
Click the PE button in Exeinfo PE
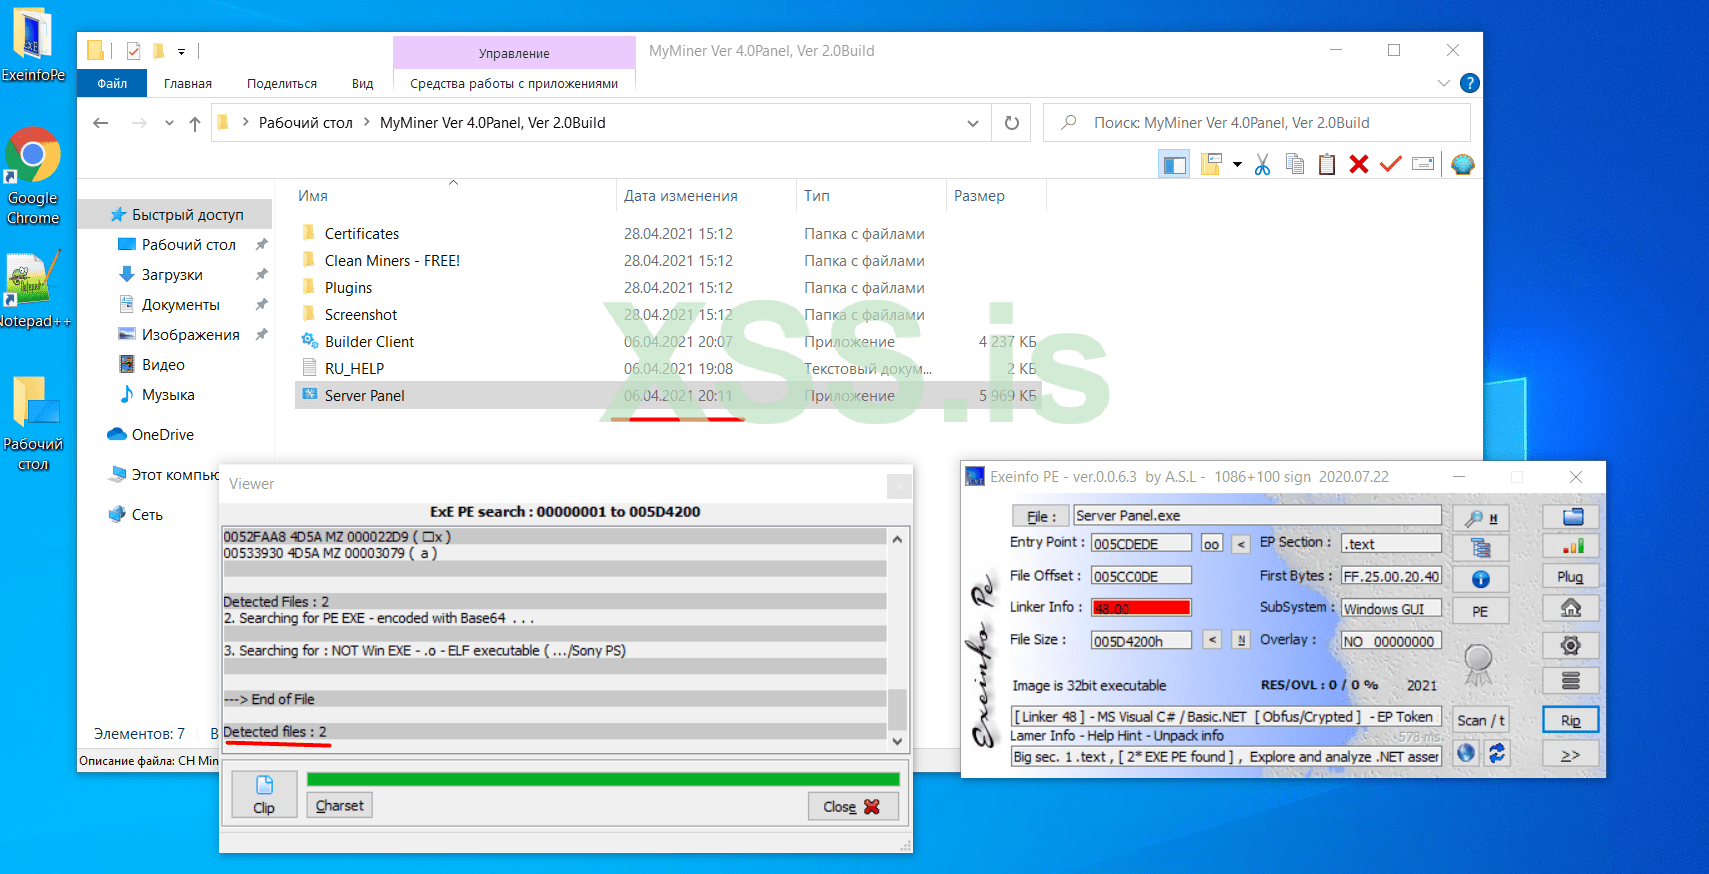pos(1480,611)
